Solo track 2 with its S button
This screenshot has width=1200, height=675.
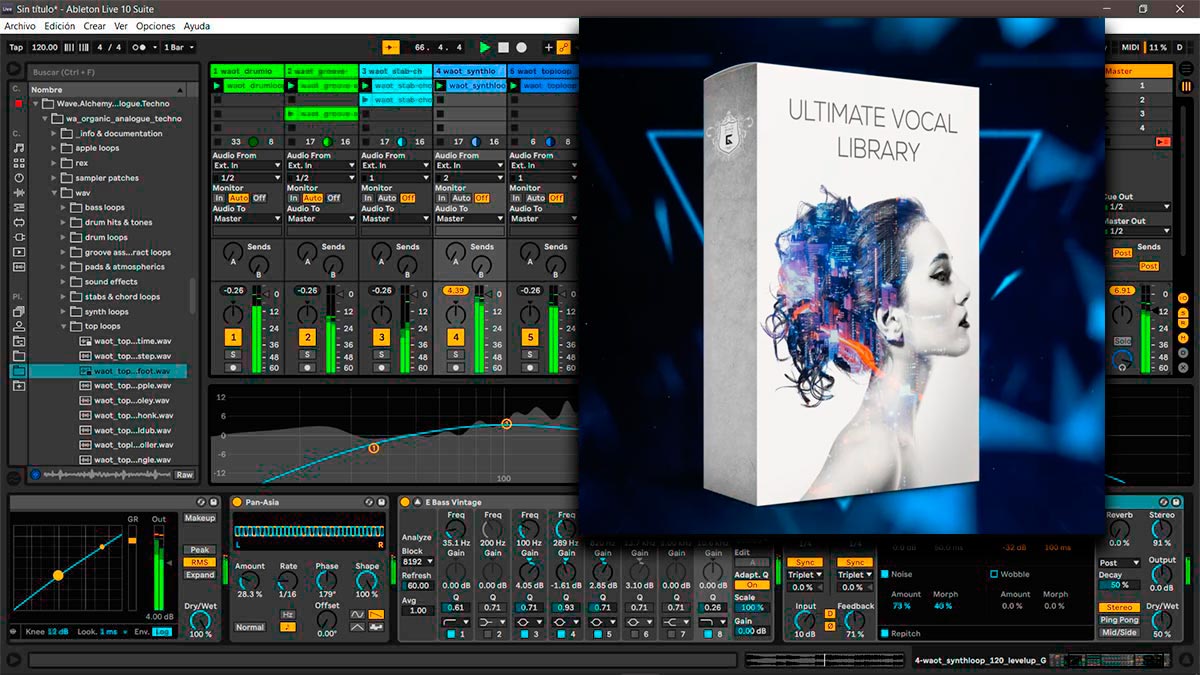point(307,355)
